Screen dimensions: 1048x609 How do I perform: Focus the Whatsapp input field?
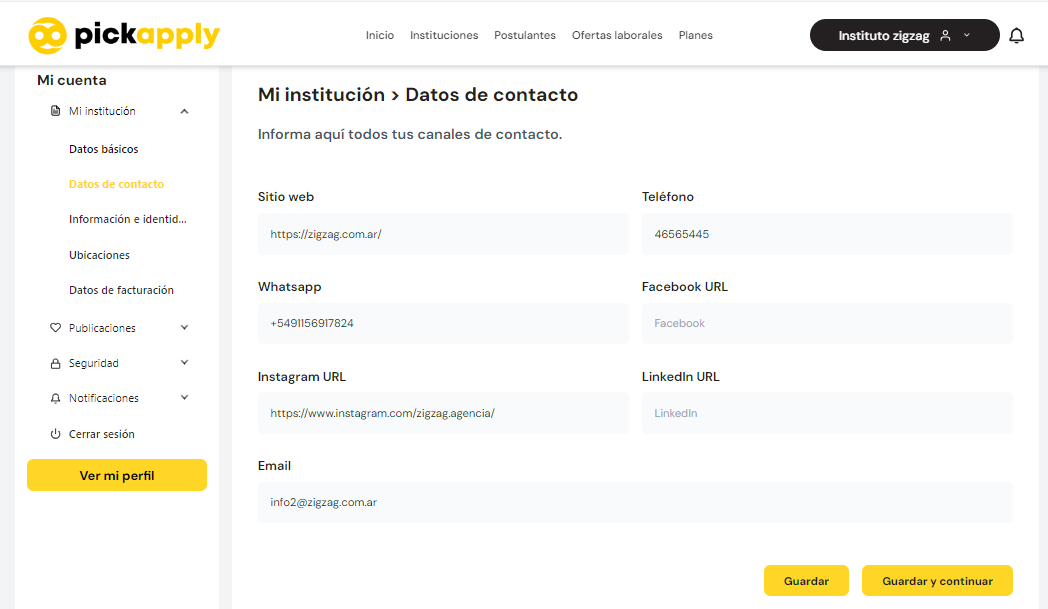pyautogui.click(x=443, y=324)
